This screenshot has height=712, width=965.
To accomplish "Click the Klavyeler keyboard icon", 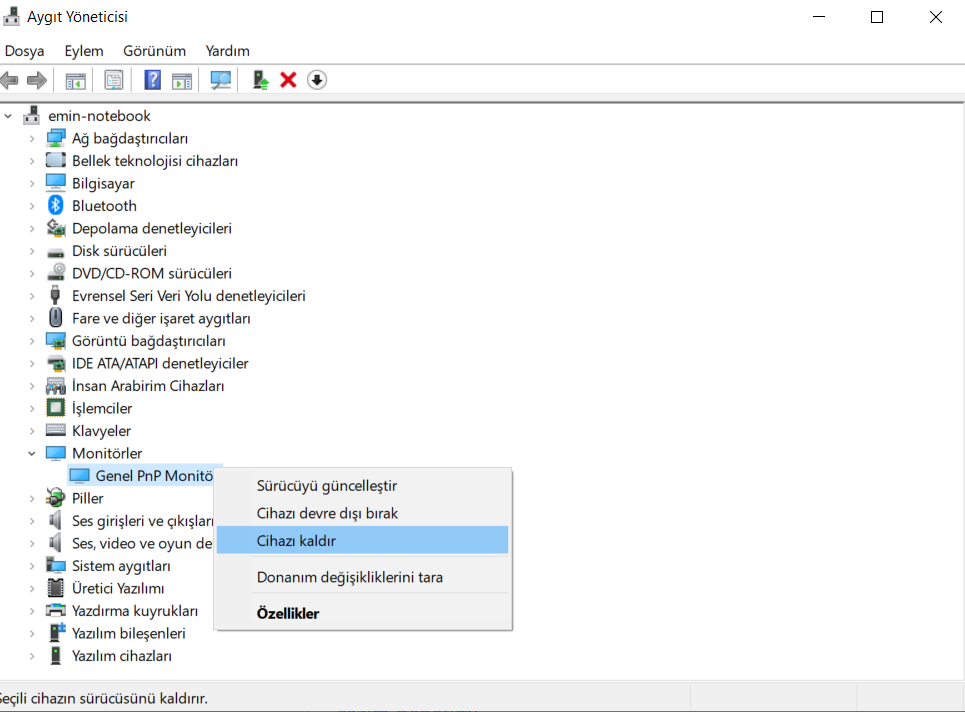I will pos(55,430).
